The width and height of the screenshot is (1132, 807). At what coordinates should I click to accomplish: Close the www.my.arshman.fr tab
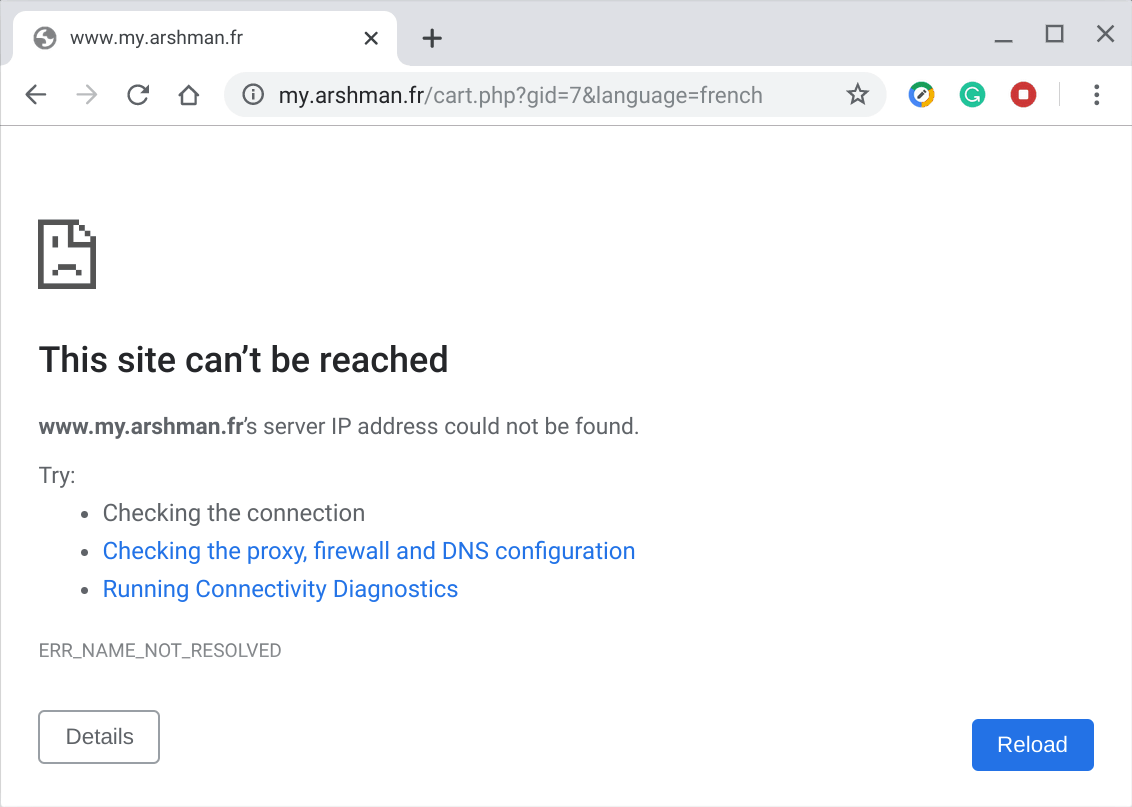click(x=371, y=38)
